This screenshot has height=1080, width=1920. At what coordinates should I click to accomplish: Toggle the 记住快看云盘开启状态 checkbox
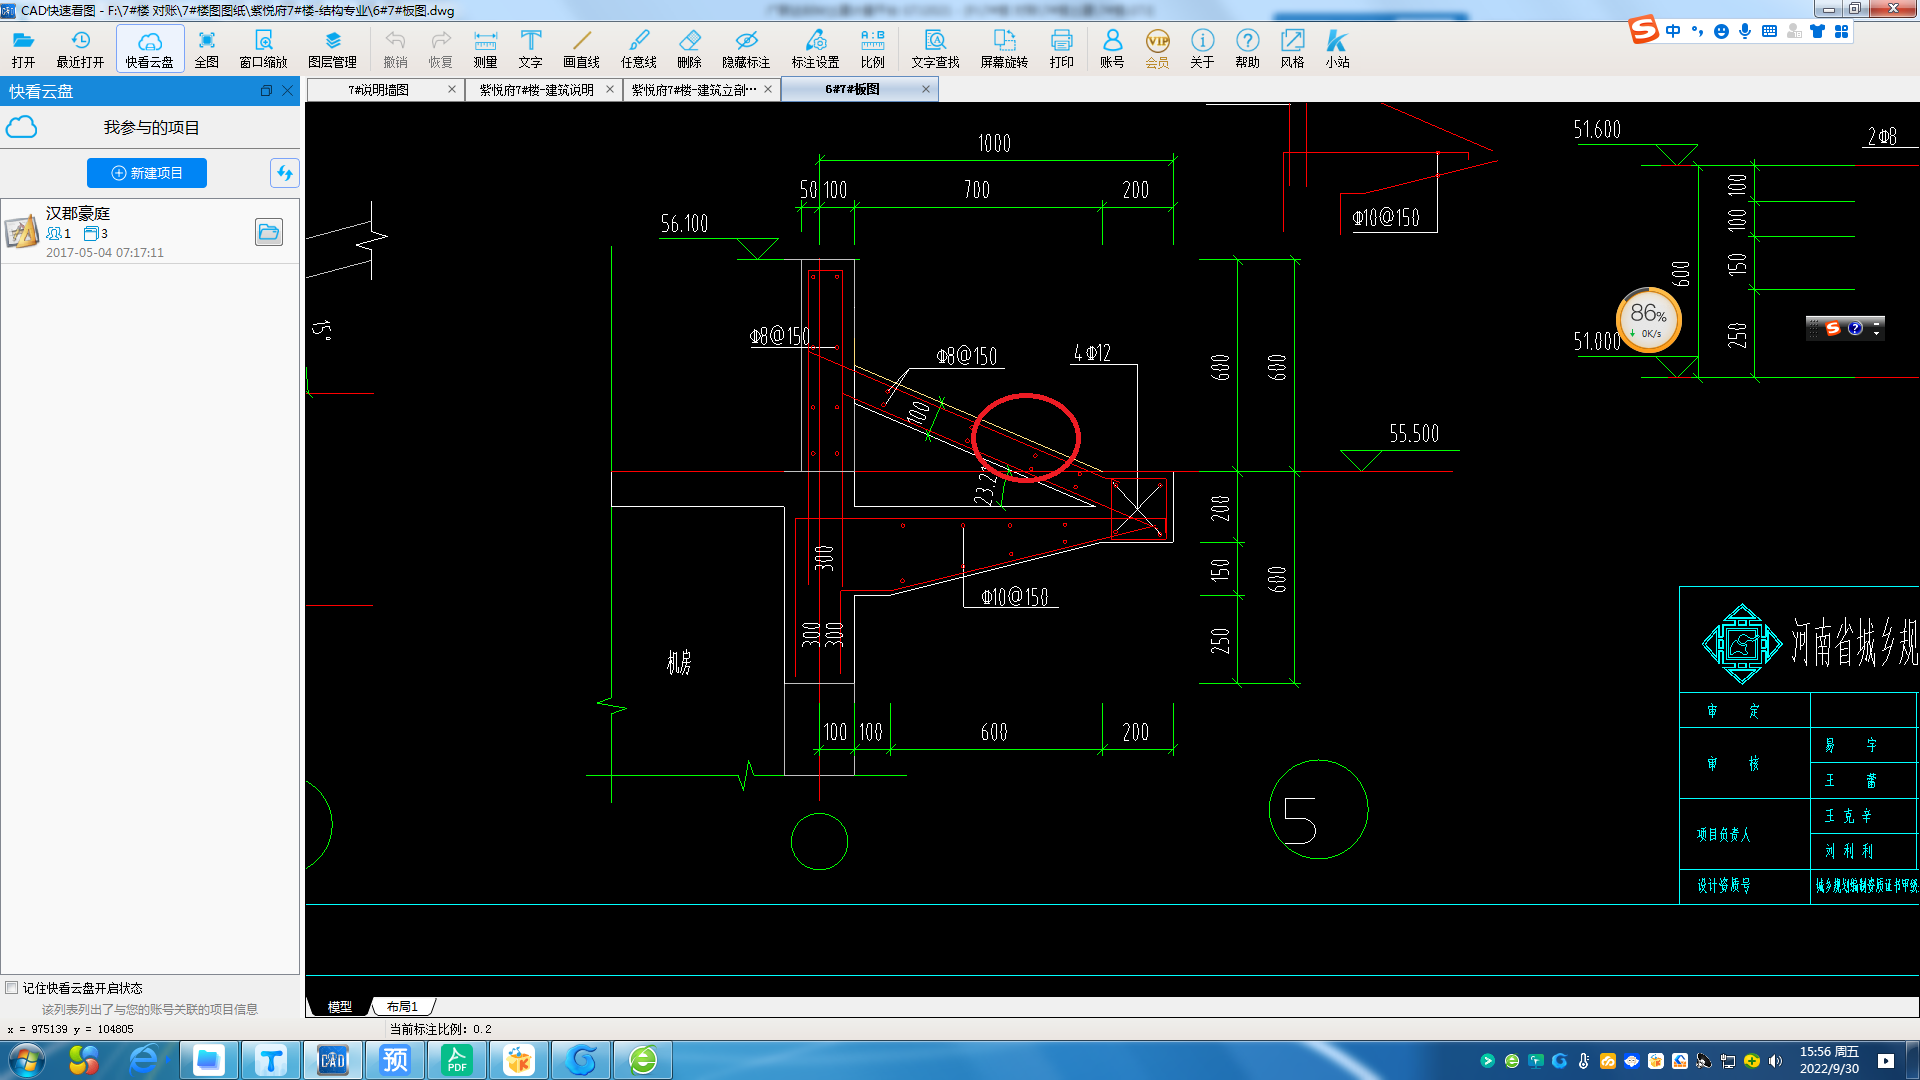click(x=12, y=988)
